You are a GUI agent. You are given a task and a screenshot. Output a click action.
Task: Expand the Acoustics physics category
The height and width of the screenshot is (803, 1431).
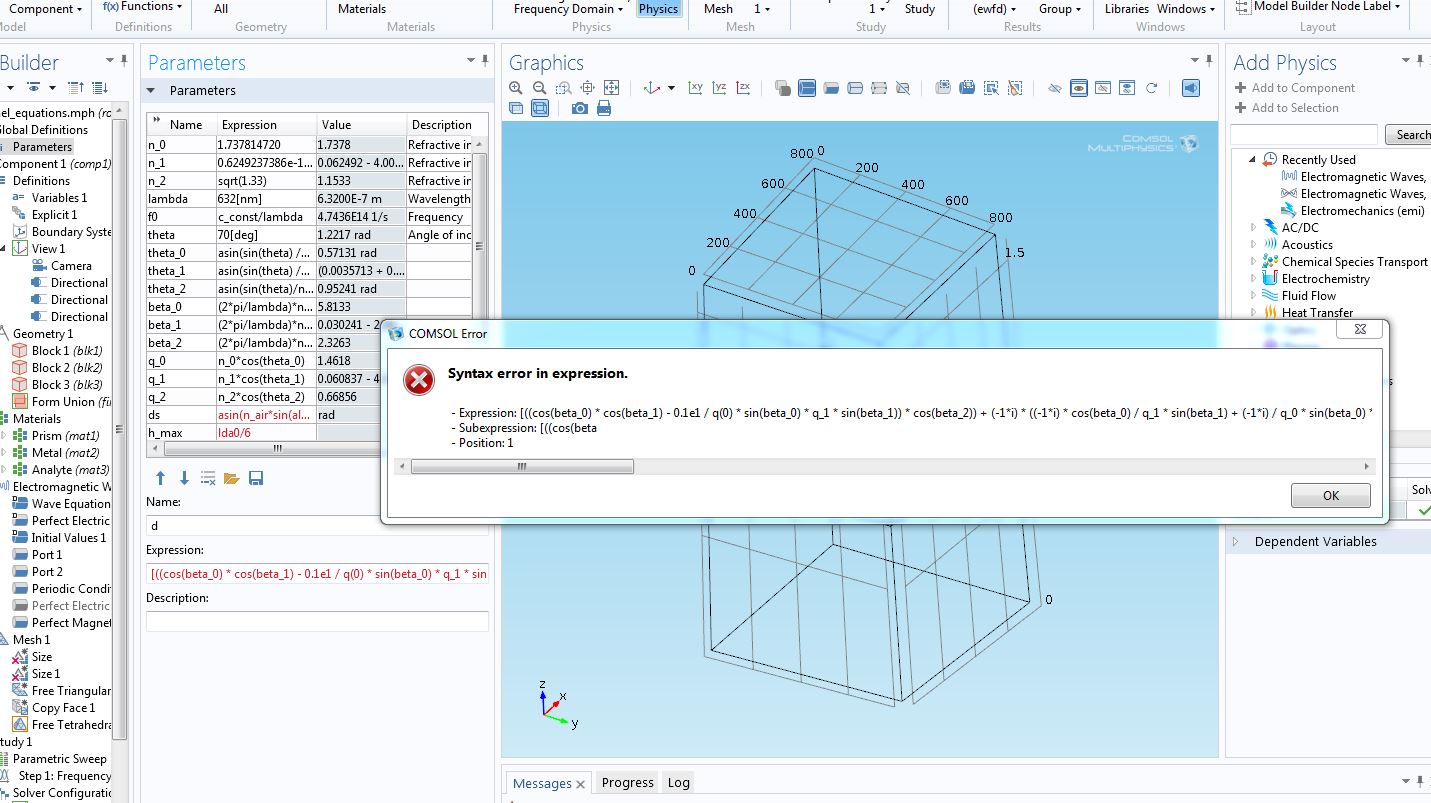point(1253,245)
